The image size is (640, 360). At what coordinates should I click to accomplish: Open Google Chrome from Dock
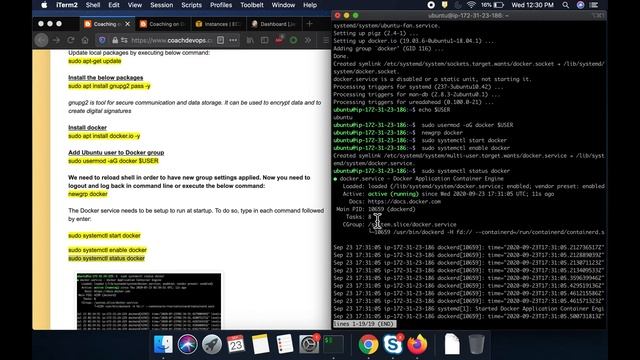click(368, 344)
